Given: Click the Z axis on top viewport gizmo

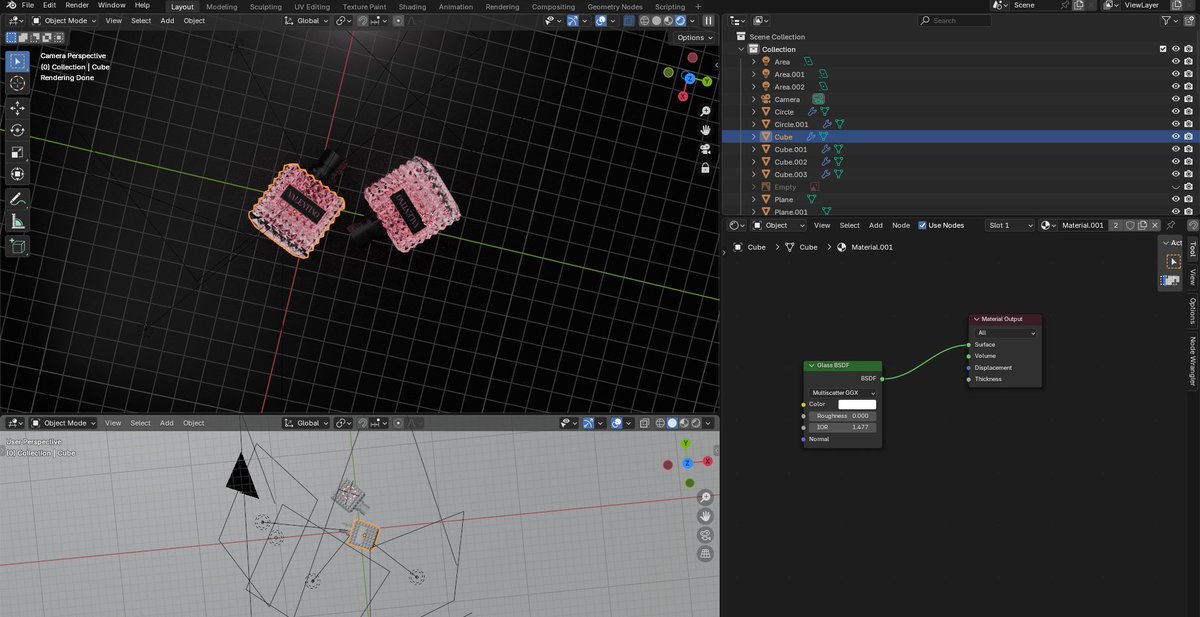Looking at the screenshot, I should pyautogui.click(x=688, y=77).
